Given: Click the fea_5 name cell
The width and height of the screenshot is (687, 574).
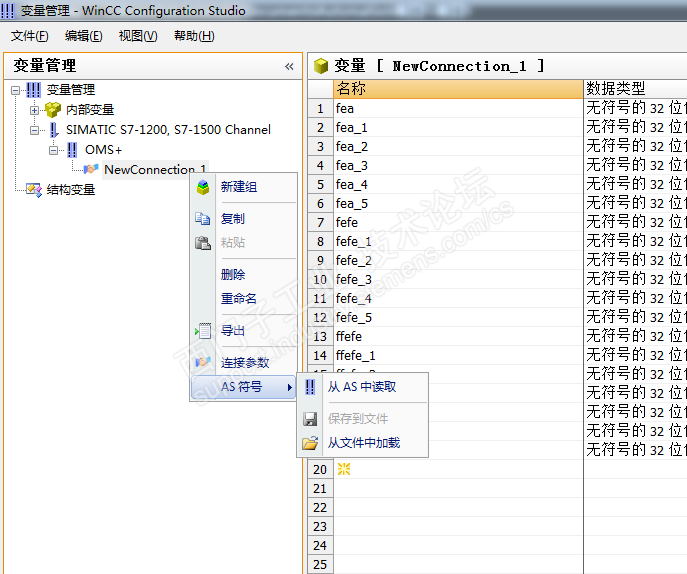Looking at the screenshot, I should (458, 204).
